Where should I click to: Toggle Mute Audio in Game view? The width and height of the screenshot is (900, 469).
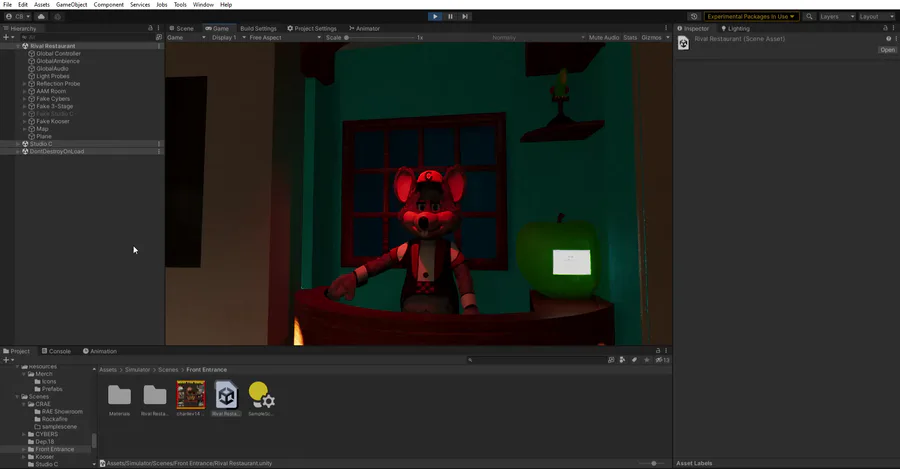[x=604, y=37]
